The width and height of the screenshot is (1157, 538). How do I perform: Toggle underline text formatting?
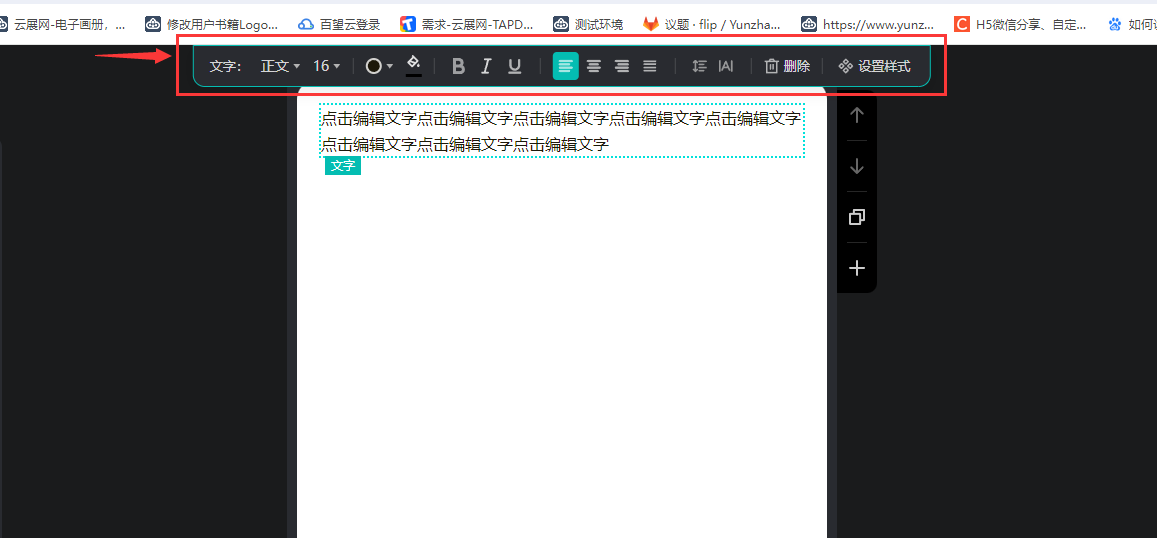coord(514,66)
